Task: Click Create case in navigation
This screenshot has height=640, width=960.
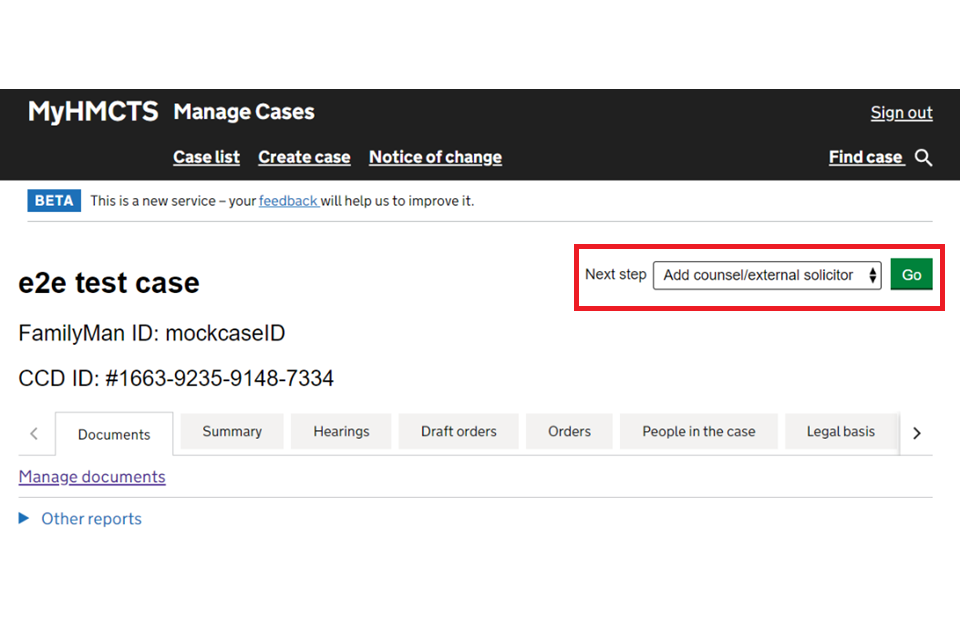Action: click(x=304, y=157)
